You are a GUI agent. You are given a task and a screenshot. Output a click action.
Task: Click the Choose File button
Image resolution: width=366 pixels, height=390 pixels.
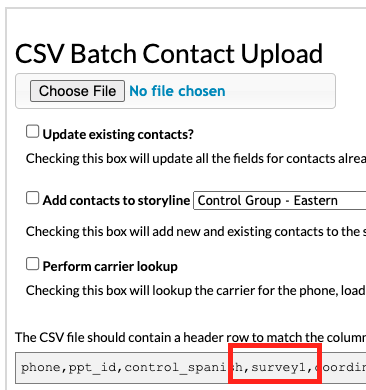(77, 91)
